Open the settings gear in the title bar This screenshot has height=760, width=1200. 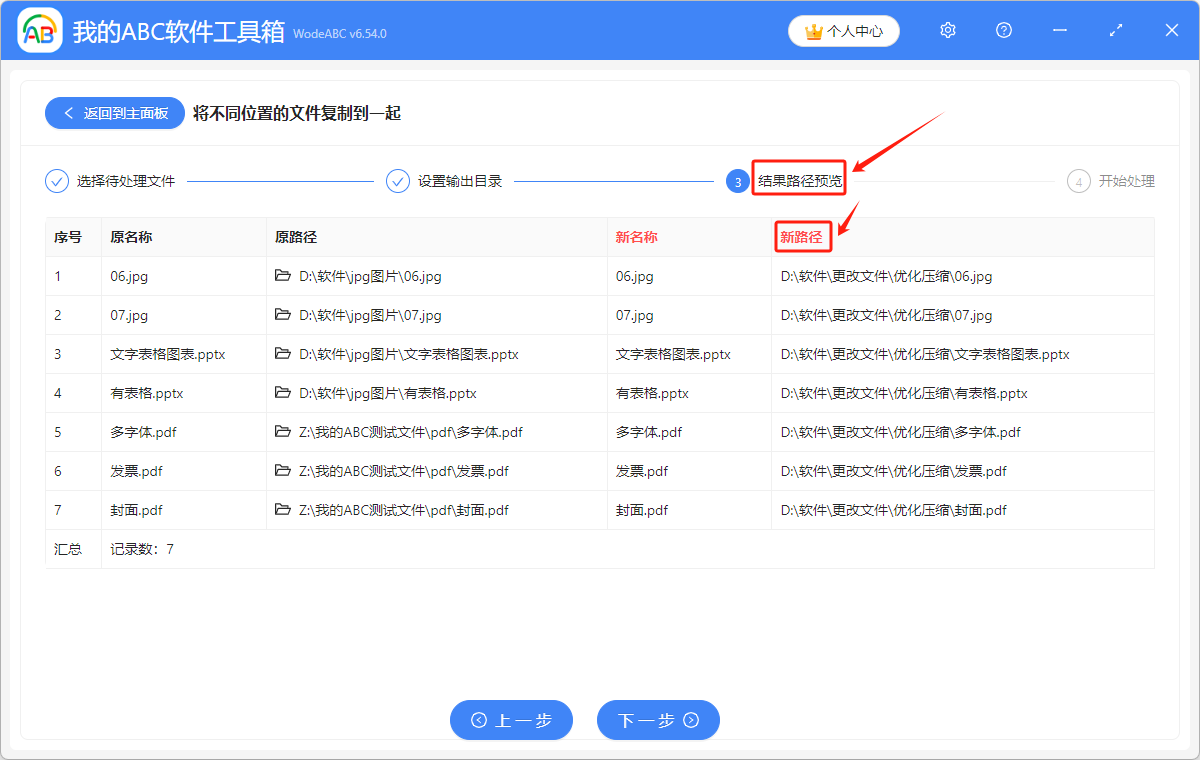pos(947,30)
